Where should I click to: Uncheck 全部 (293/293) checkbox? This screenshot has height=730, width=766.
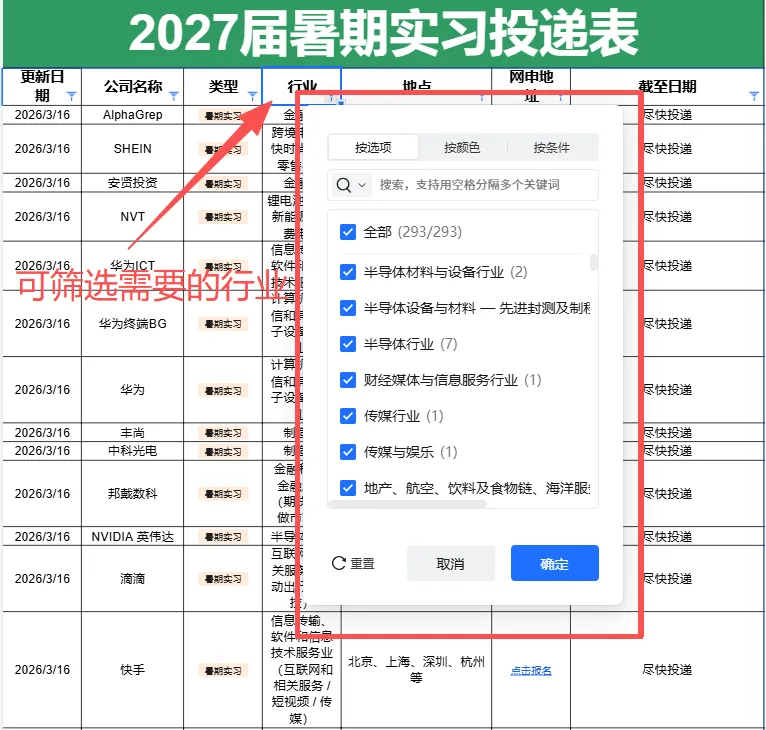pyautogui.click(x=348, y=232)
